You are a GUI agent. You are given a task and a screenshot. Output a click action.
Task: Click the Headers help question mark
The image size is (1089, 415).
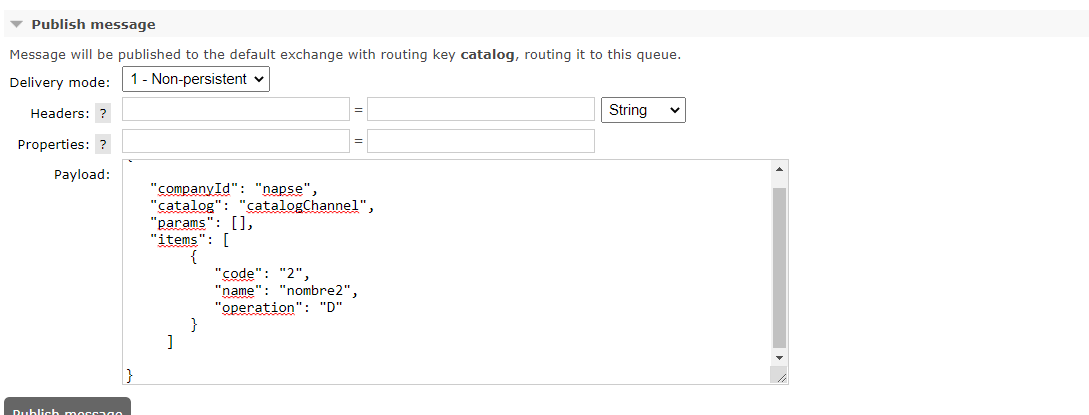coord(102,114)
